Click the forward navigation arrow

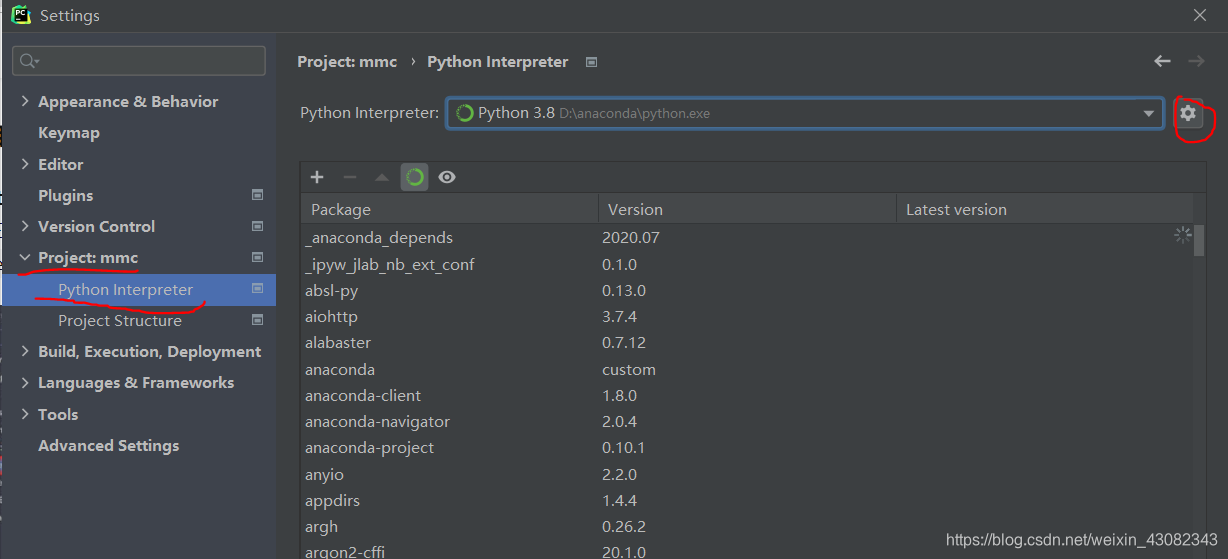1196,61
